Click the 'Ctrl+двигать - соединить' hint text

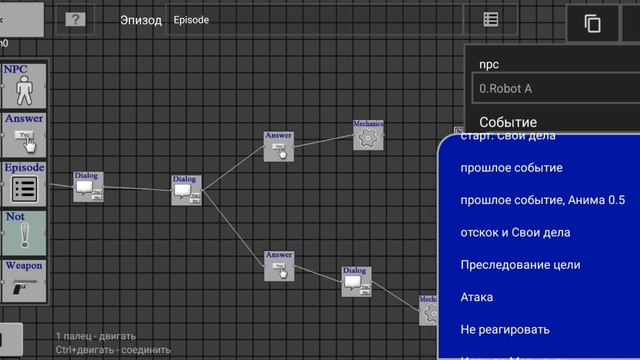click(113, 350)
